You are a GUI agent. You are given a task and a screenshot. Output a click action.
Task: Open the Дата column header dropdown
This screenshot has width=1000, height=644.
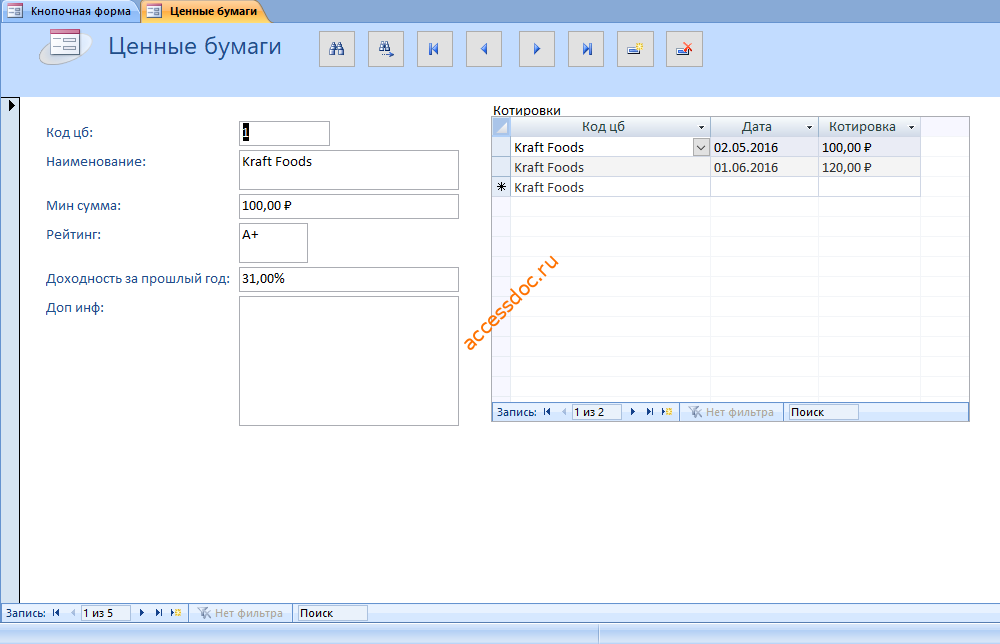click(x=809, y=128)
